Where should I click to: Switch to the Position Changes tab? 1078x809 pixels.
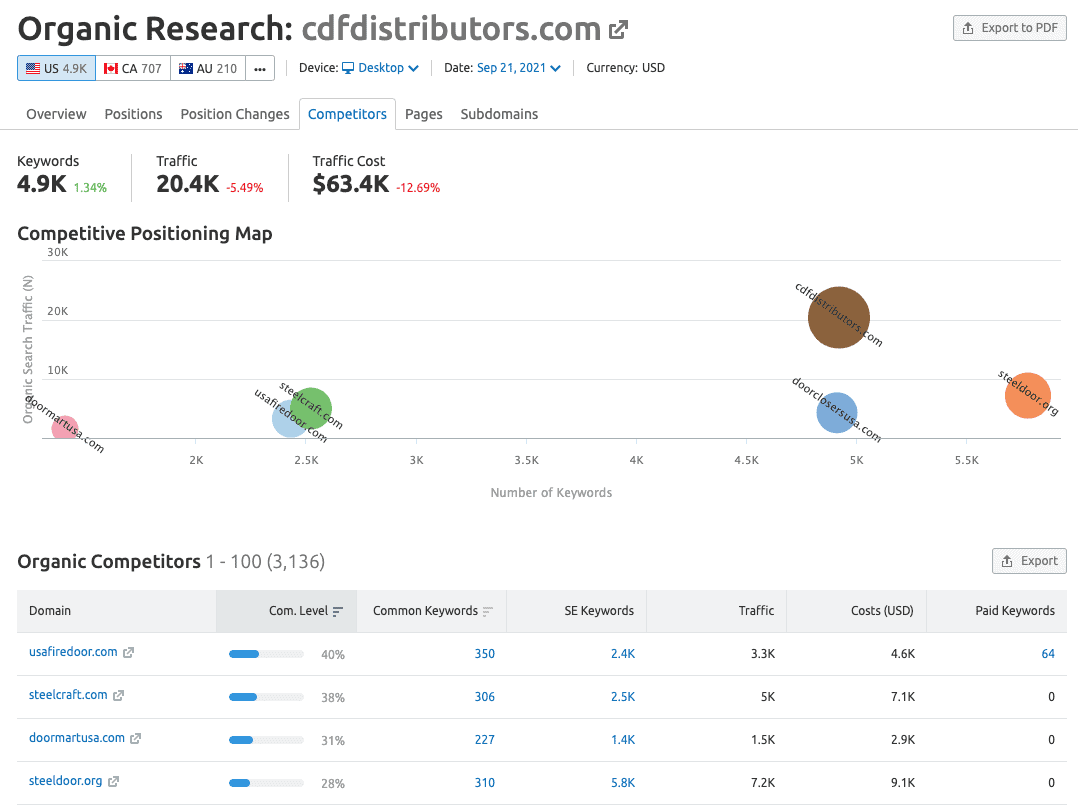click(235, 114)
